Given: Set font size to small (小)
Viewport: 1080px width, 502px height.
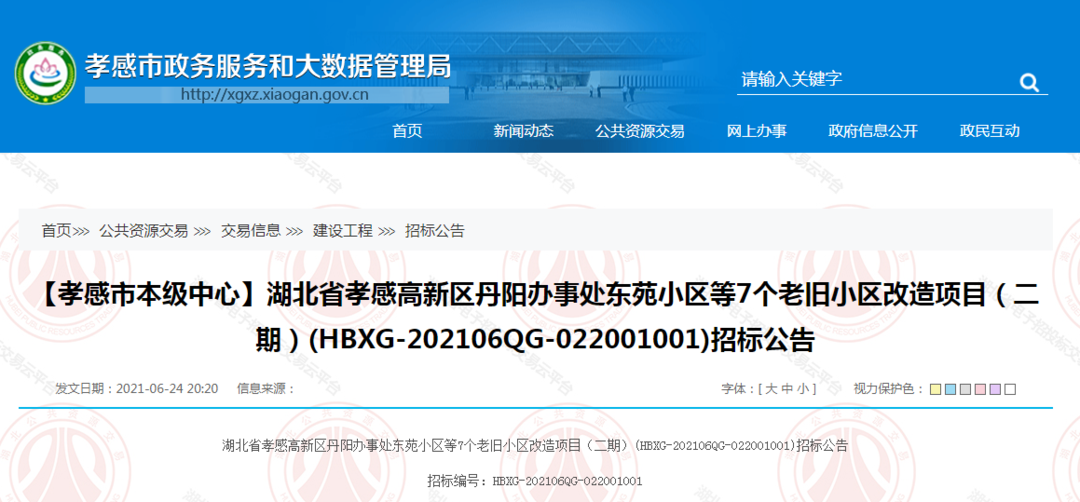Looking at the screenshot, I should [803, 388].
